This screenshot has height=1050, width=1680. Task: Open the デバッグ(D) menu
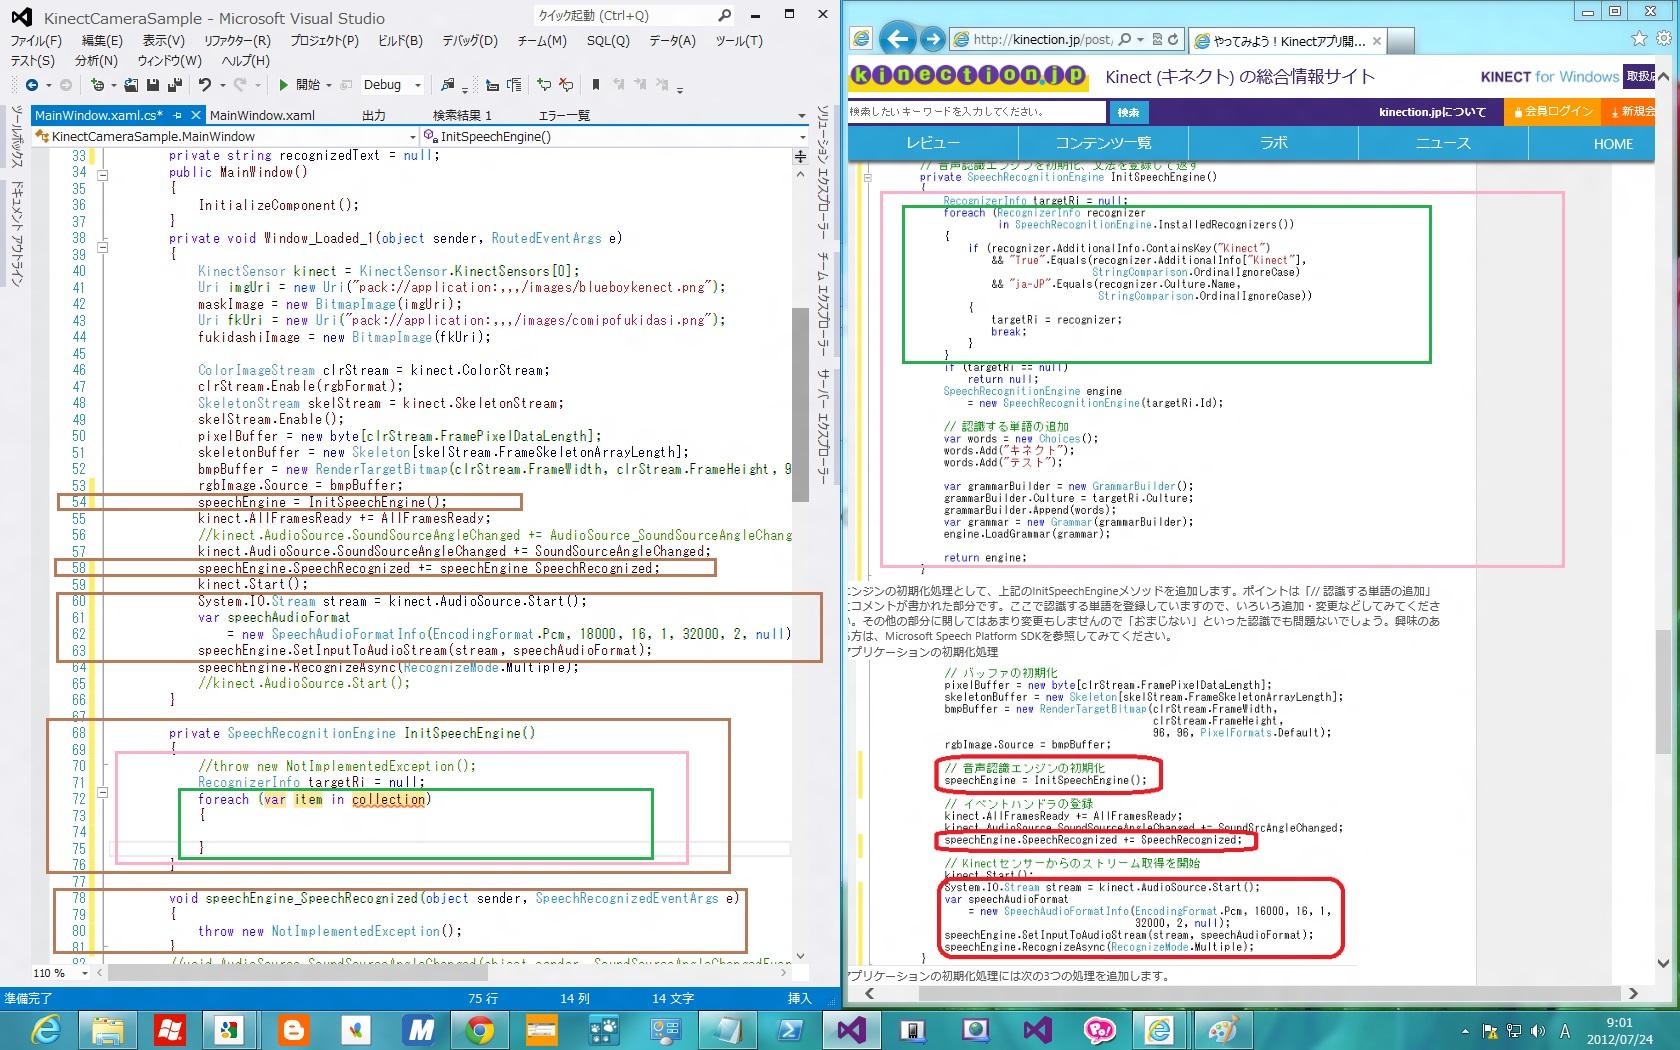(x=469, y=40)
